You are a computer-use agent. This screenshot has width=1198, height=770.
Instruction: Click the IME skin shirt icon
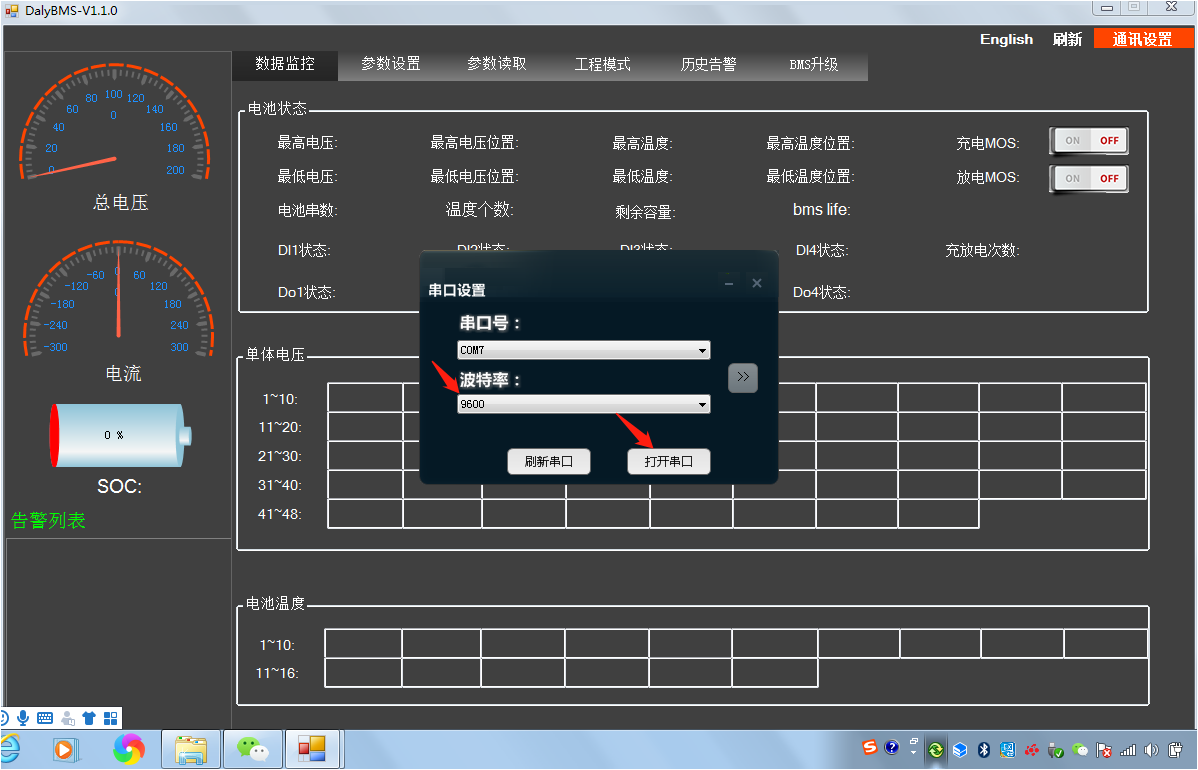(89, 718)
